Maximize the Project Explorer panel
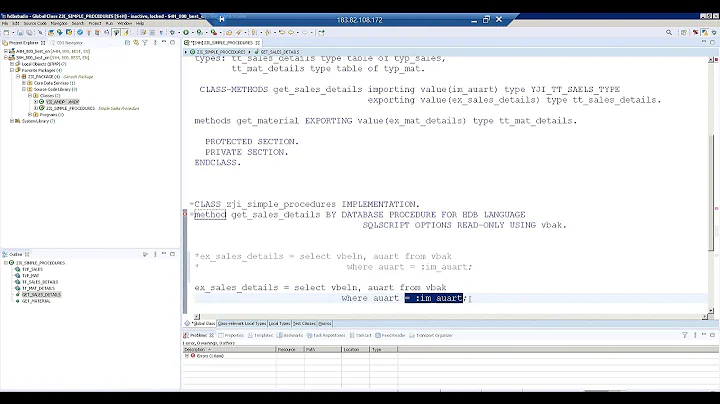720x404 pixels. click(173, 42)
